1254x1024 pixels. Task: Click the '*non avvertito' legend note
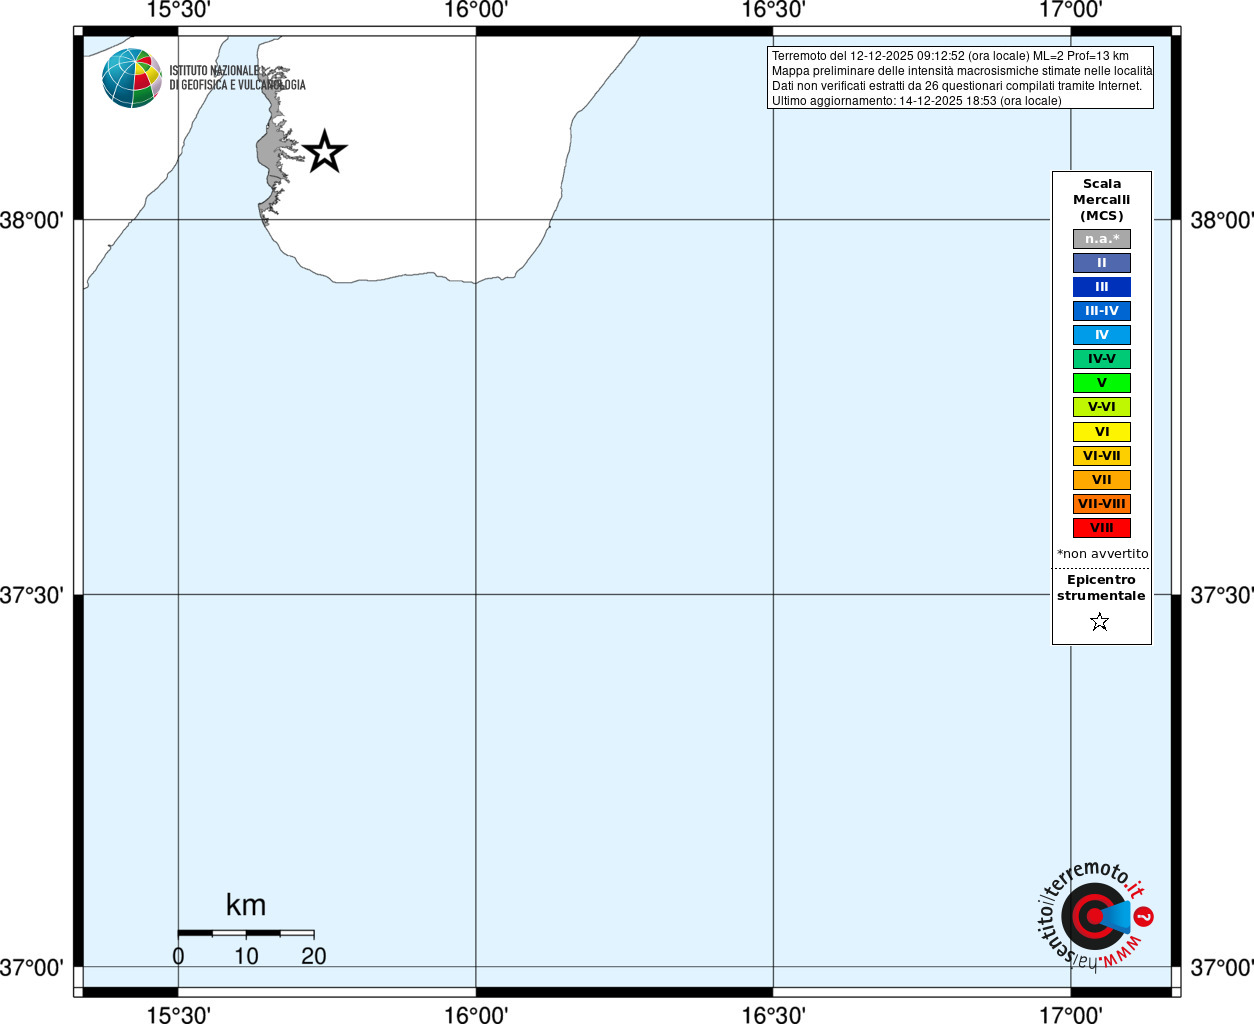1103,554
